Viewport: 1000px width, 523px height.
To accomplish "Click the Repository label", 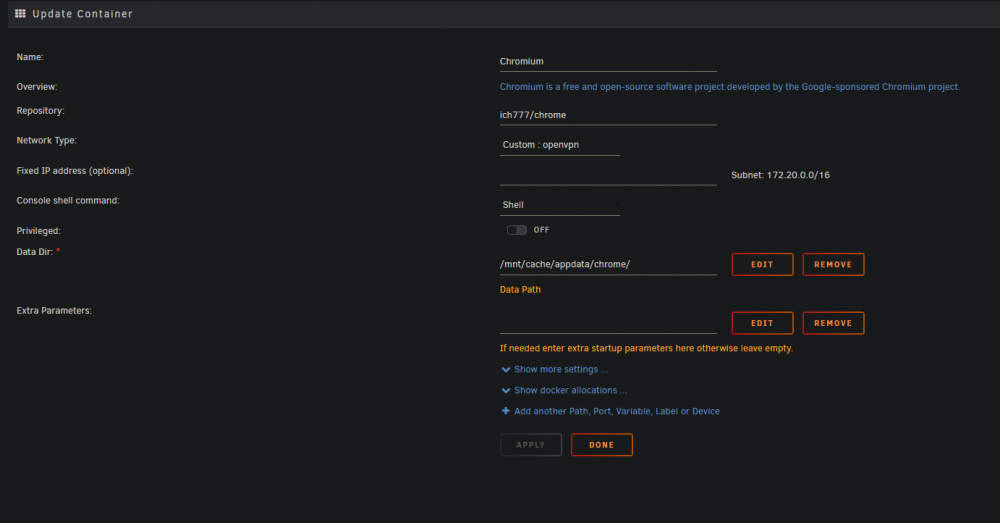I will click(40, 111).
